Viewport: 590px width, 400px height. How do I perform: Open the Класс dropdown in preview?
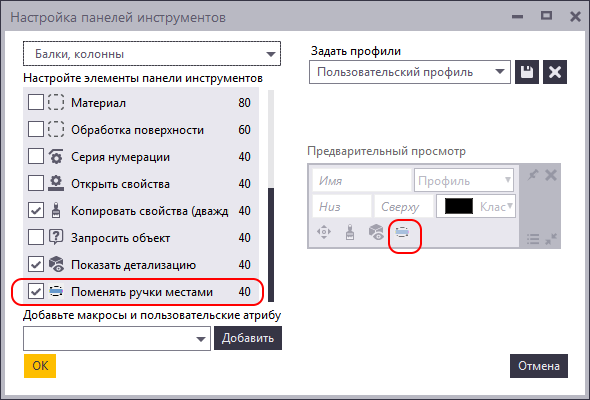pyautogui.click(x=476, y=206)
